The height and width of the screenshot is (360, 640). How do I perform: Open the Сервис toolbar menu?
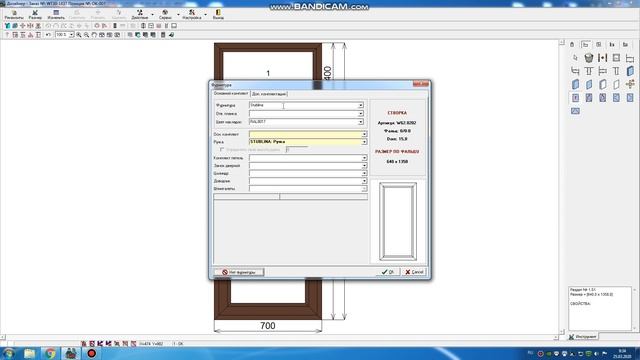[x=165, y=15]
